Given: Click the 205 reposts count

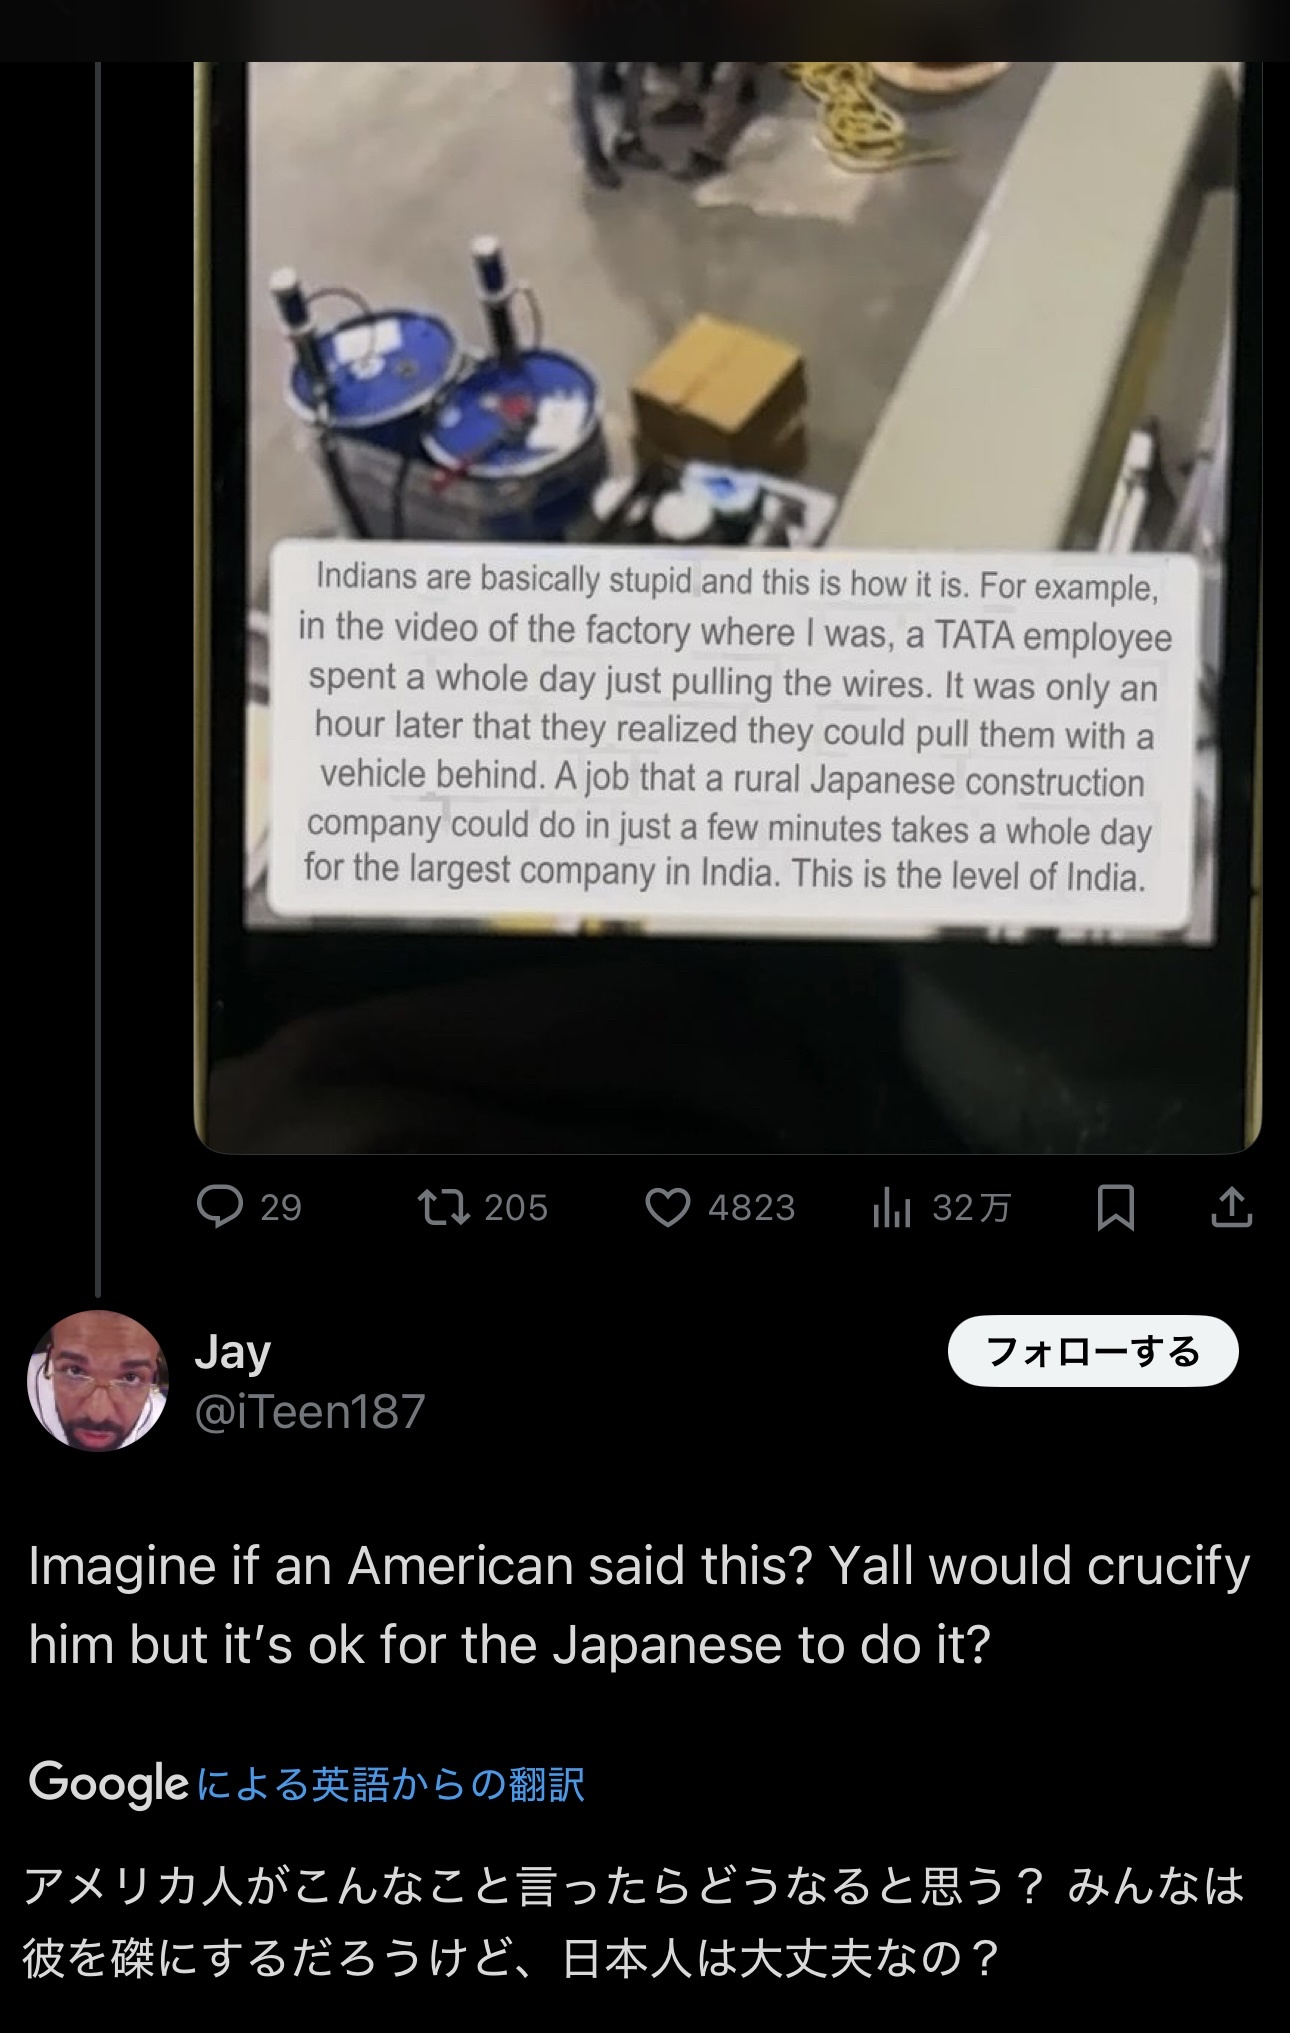Looking at the screenshot, I should coord(516,1208).
